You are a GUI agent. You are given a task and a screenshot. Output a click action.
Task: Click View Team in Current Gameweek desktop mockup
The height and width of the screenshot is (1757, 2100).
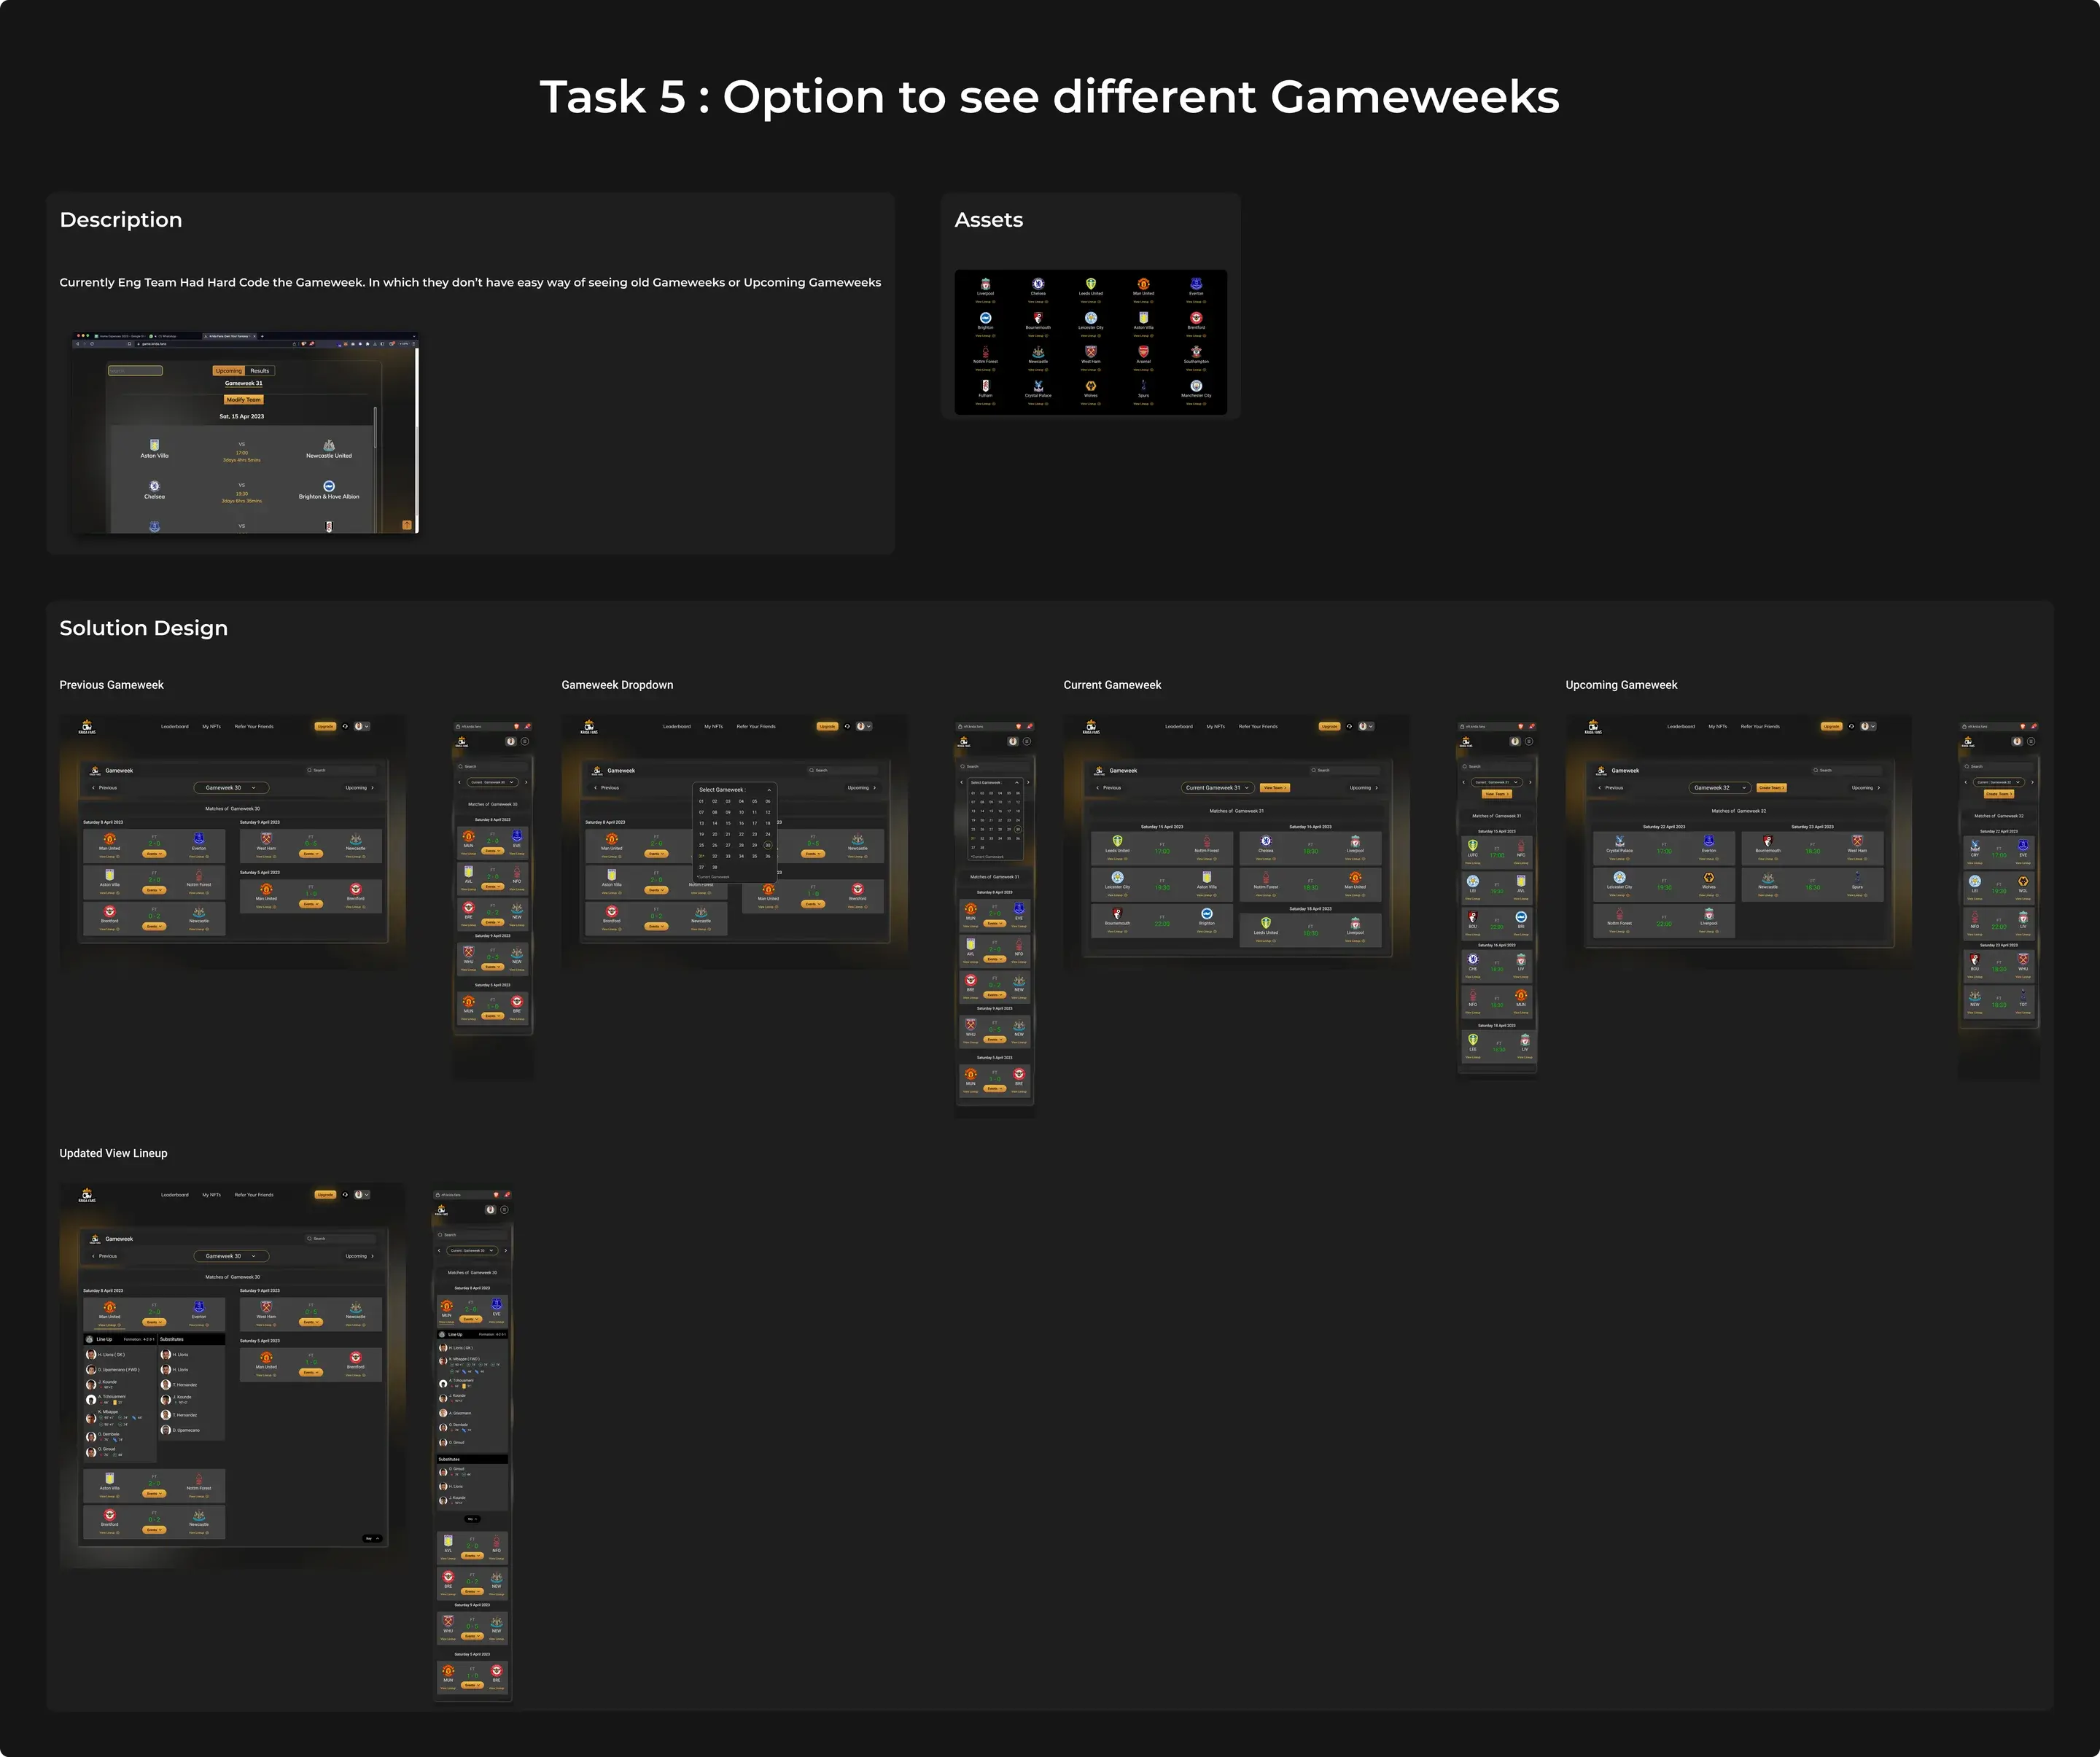pos(1275,788)
